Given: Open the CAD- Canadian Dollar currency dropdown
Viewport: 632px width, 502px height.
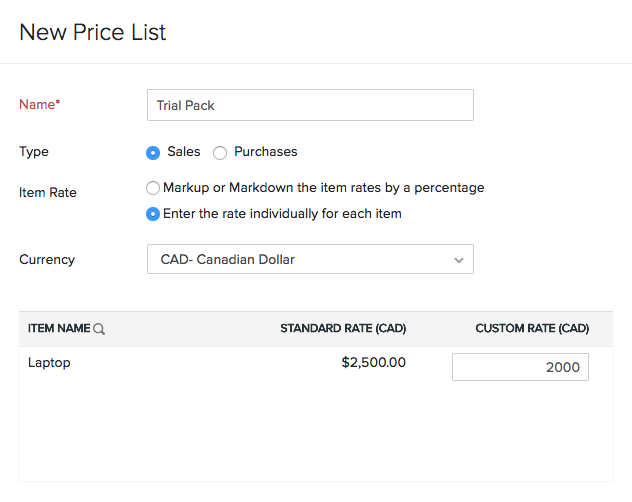Looking at the screenshot, I should click(309, 260).
